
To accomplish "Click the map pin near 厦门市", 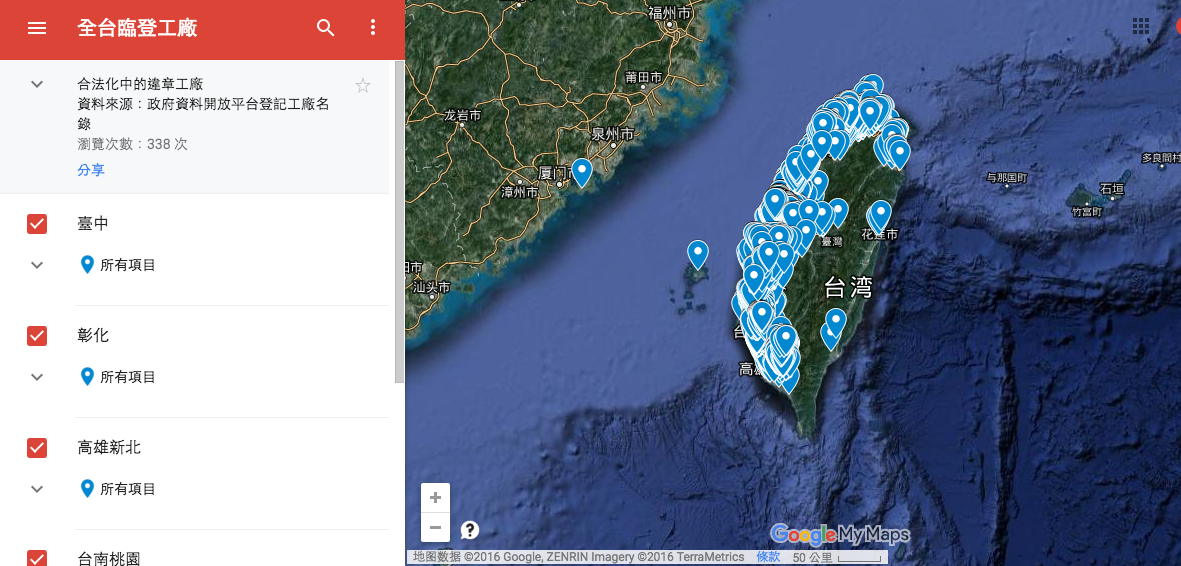I will (x=581, y=173).
